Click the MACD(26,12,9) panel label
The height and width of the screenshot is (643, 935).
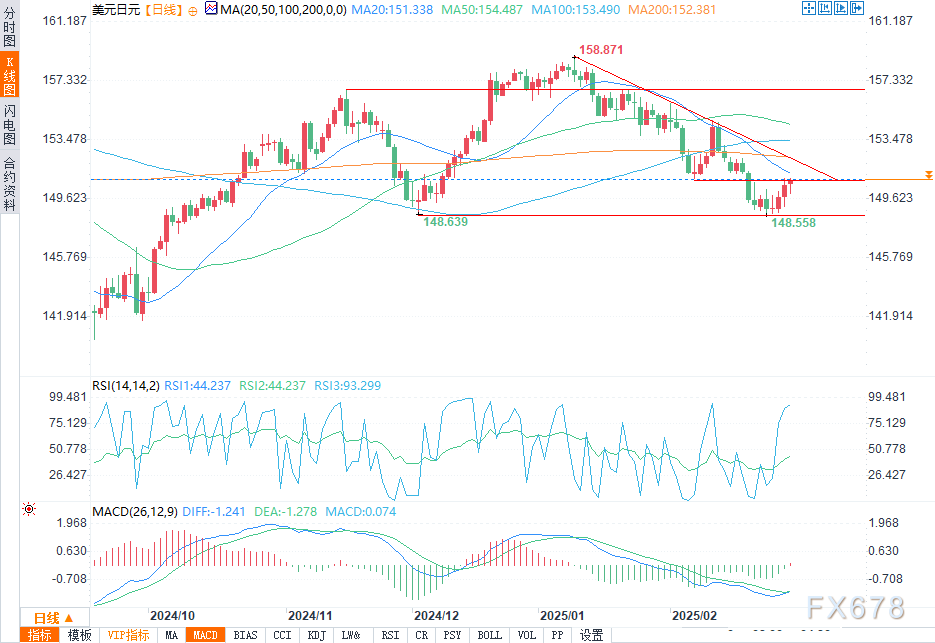(x=135, y=511)
